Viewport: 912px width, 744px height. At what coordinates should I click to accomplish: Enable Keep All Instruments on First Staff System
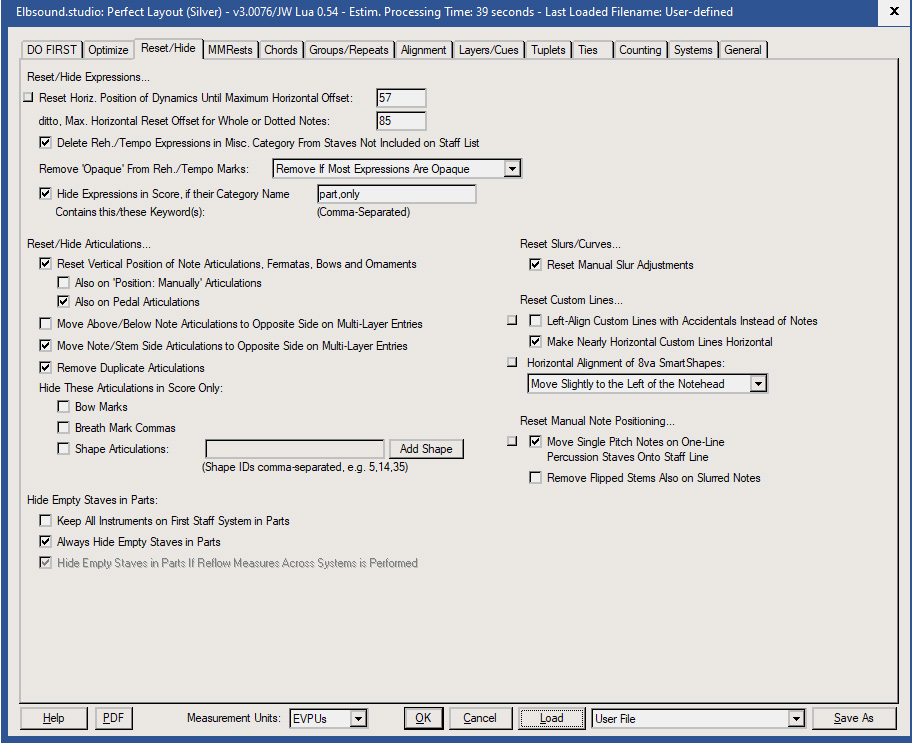click(45, 520)
